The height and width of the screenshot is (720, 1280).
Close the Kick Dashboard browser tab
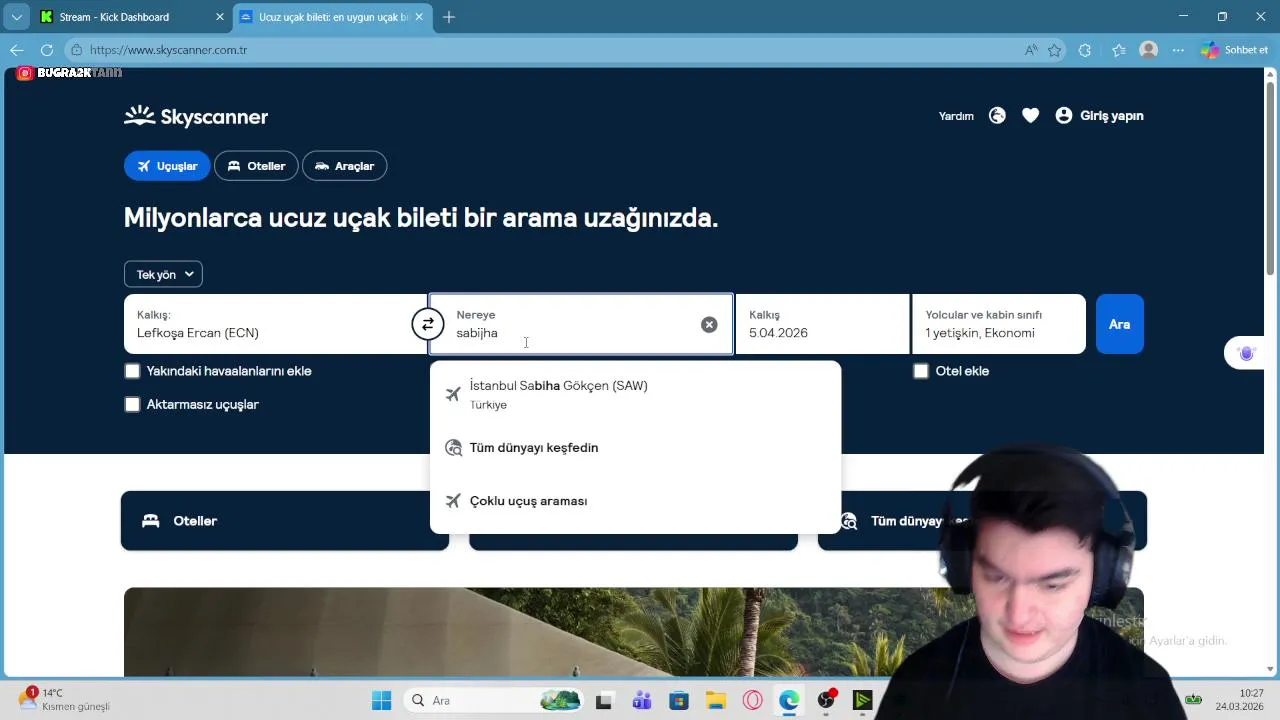tap(220, 17)
